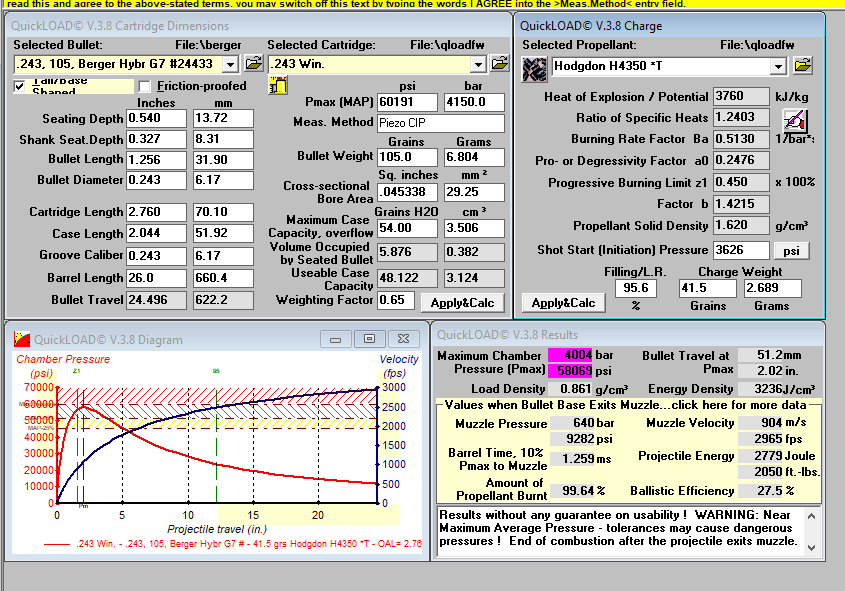The width and height of the screenshot is (845, 591).
Task: Click the Cartridge Length inches field
Action: pos(156,212)
